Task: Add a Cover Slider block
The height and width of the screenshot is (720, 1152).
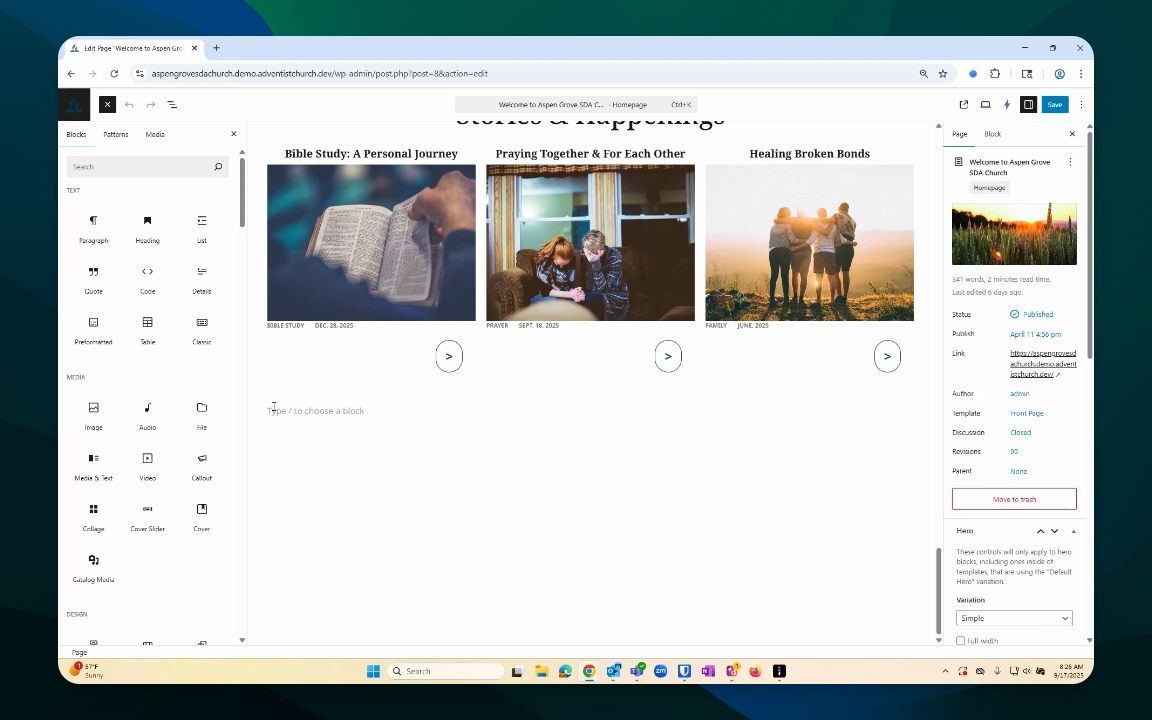Action: tap(147, 515)
